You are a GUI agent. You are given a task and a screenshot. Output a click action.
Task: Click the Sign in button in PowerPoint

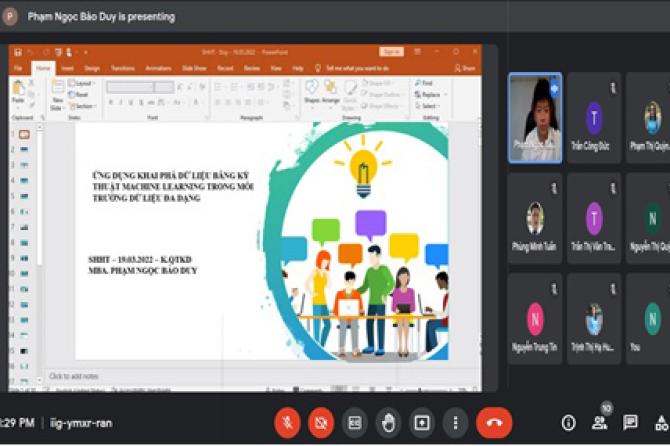391,52
